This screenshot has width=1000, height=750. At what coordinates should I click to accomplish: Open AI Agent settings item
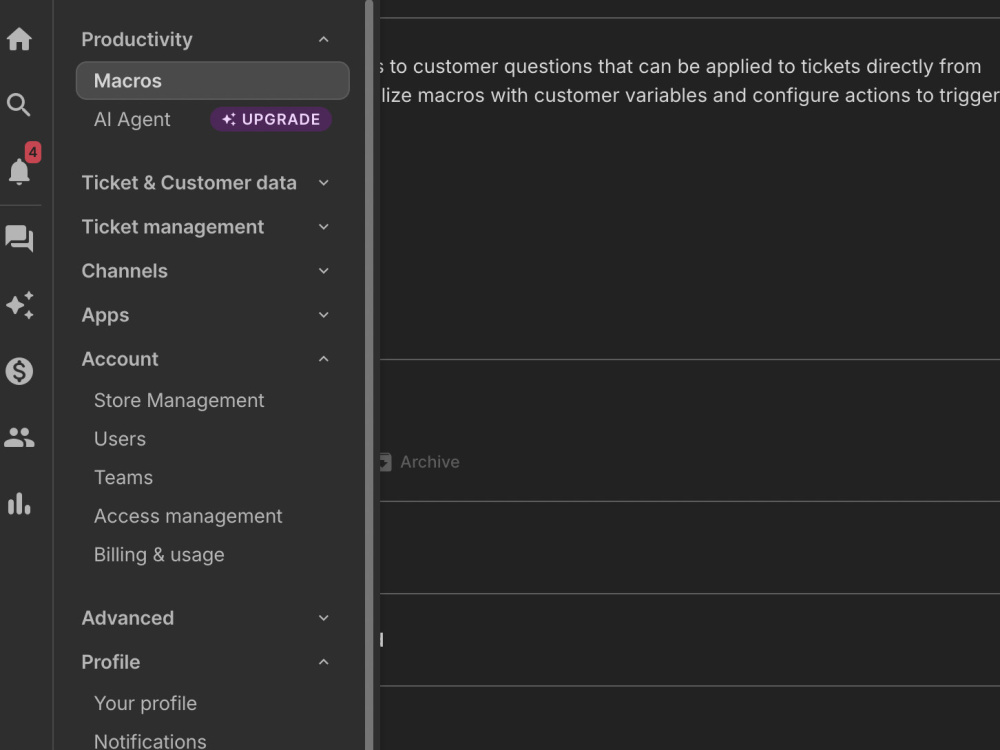(x=132, y=119)
